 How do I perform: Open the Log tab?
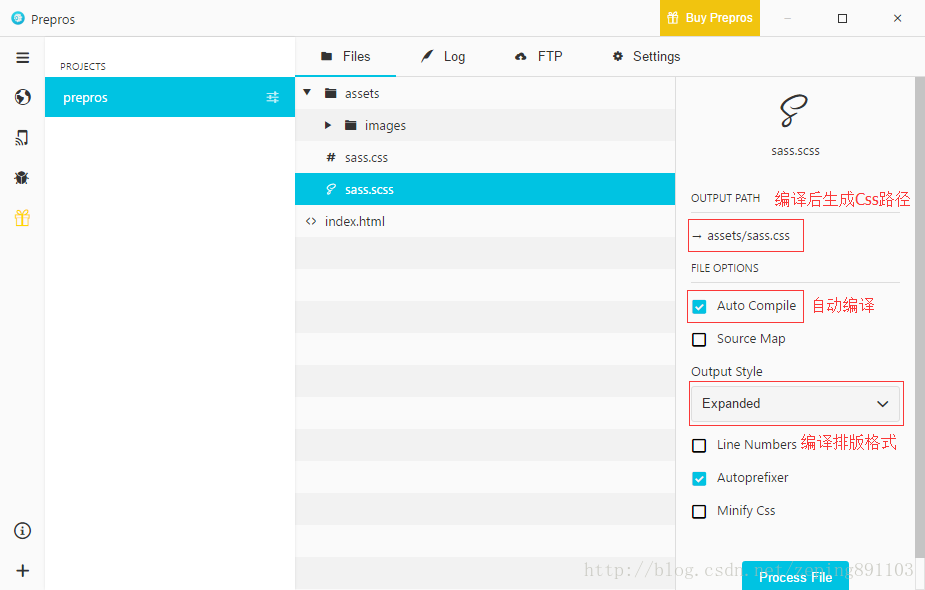[x=443, y=57]
